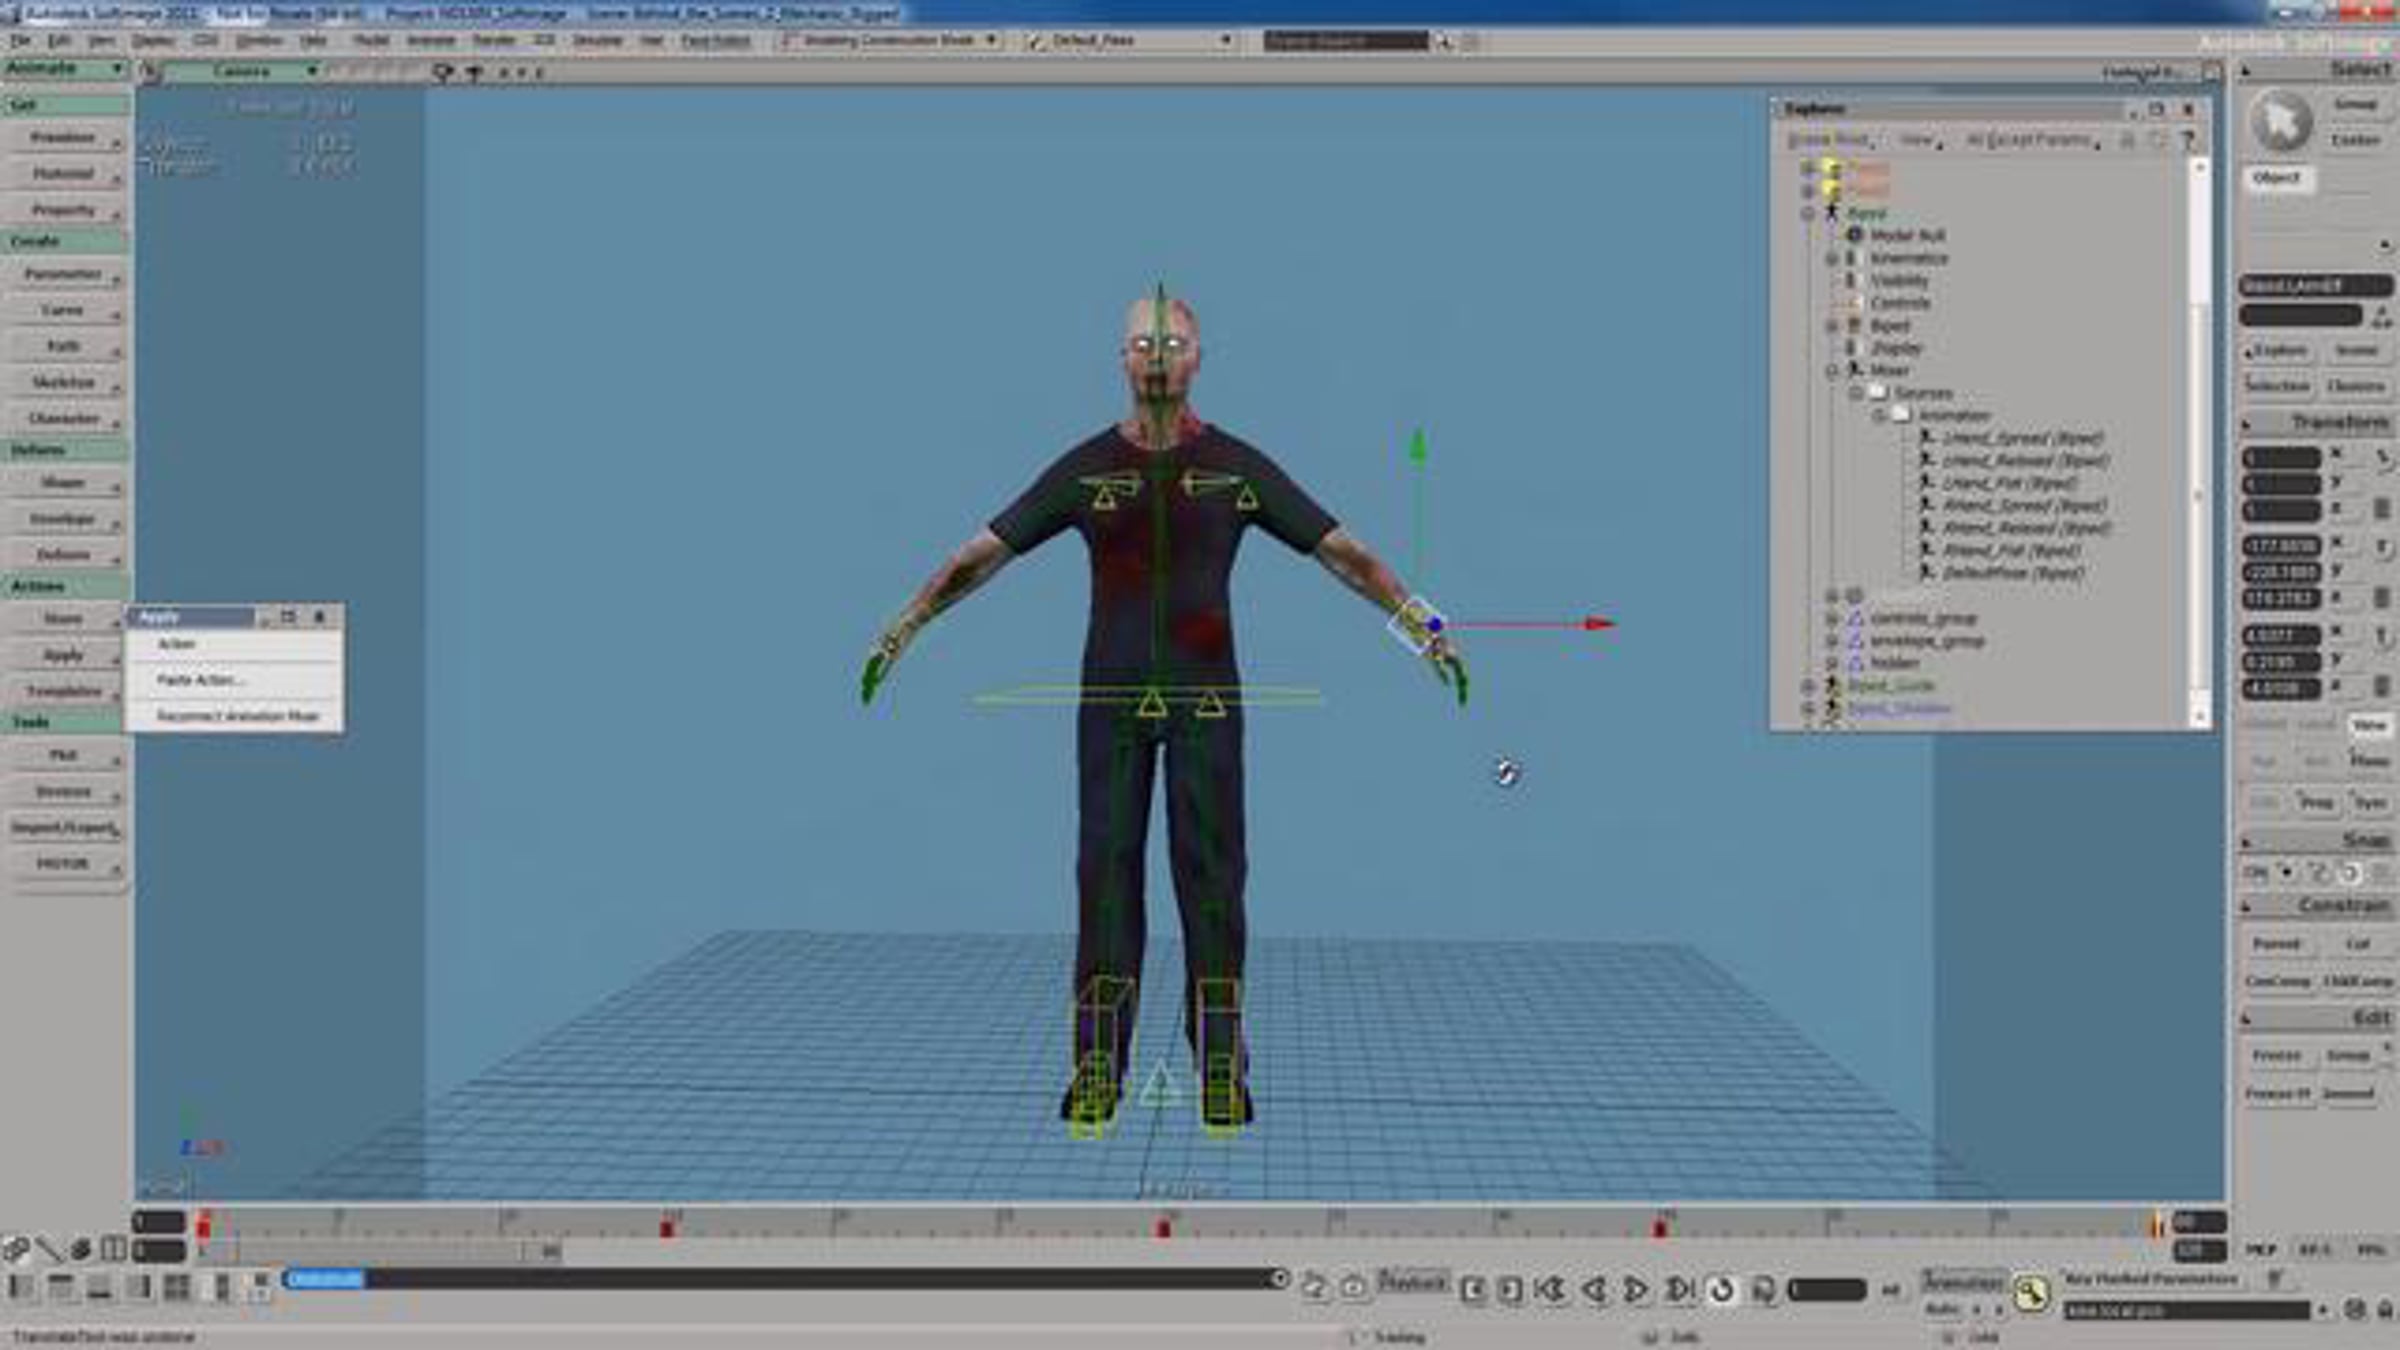Select Paste Action menu entry

point(198,680)
